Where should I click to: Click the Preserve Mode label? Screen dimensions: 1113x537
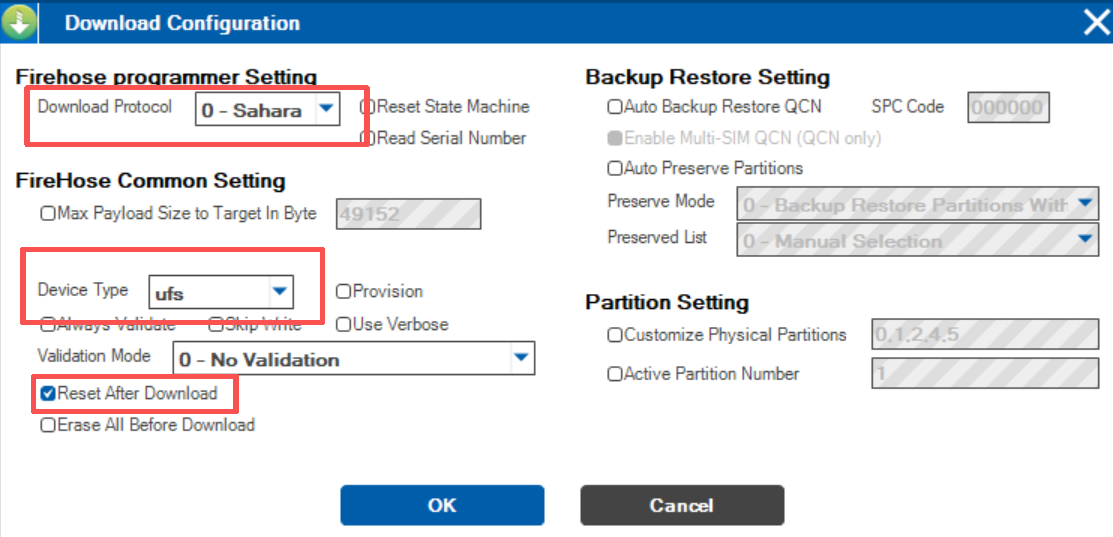pos(661,201)
